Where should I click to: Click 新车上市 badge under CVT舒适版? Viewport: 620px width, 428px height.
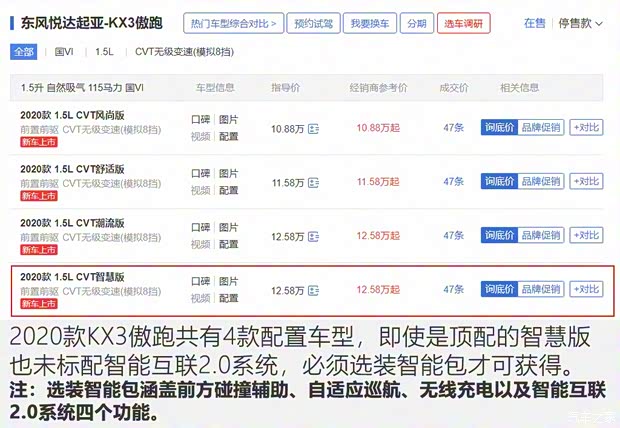coord(39,196)
